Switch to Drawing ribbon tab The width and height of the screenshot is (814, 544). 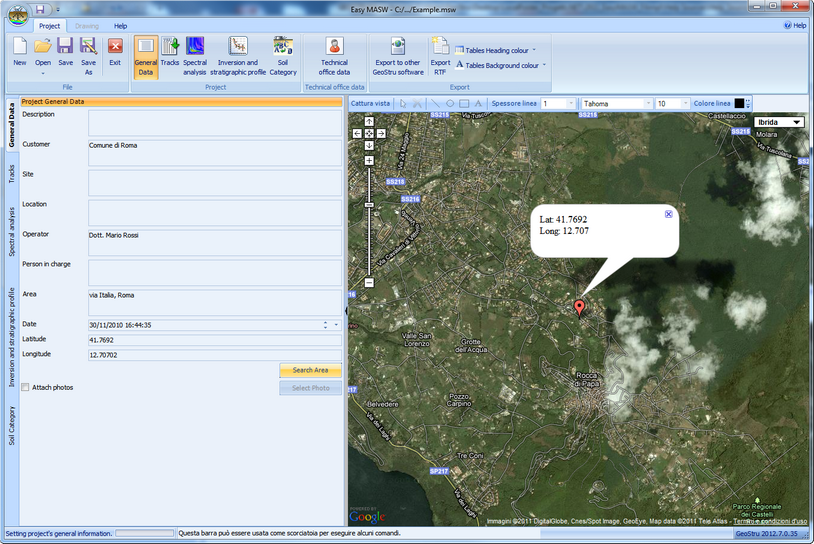(x=86, y=25)
